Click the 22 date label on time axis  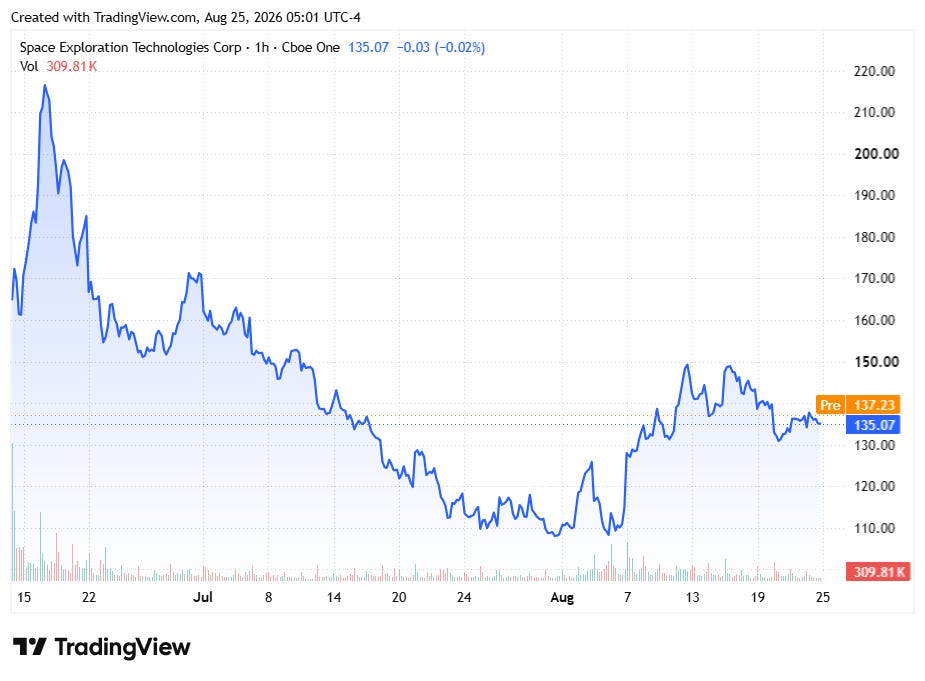[88, 597]
